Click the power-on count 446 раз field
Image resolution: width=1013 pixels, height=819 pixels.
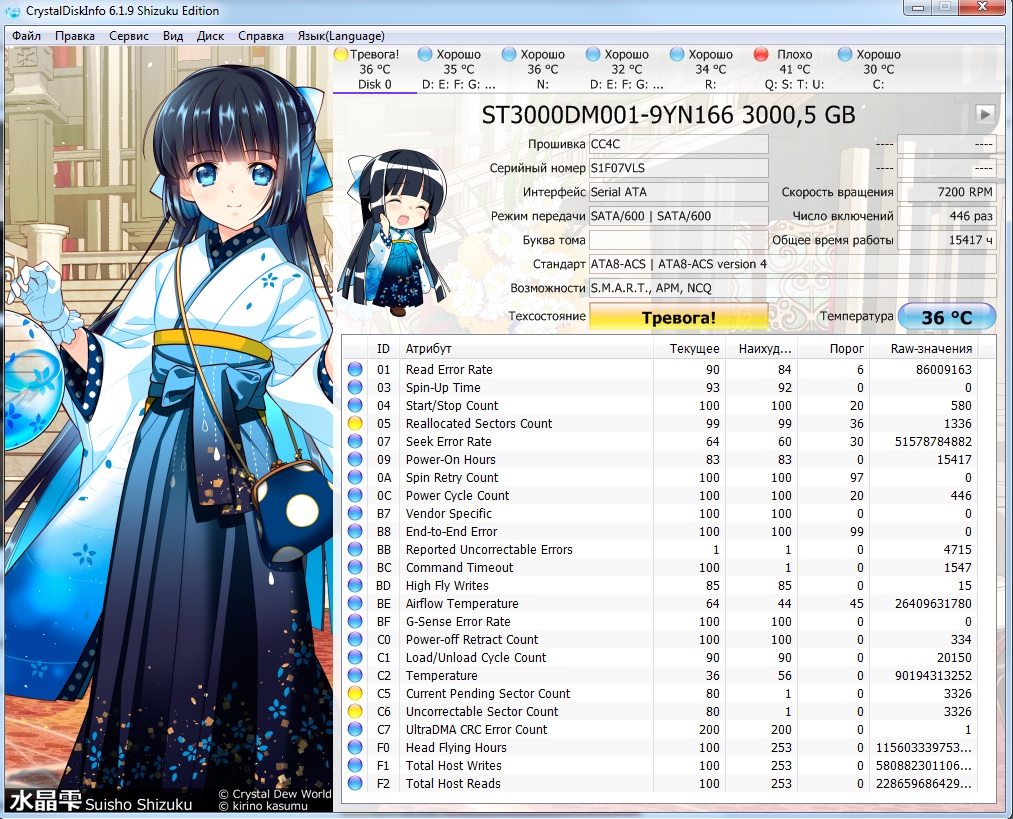[x=947, y=216]
